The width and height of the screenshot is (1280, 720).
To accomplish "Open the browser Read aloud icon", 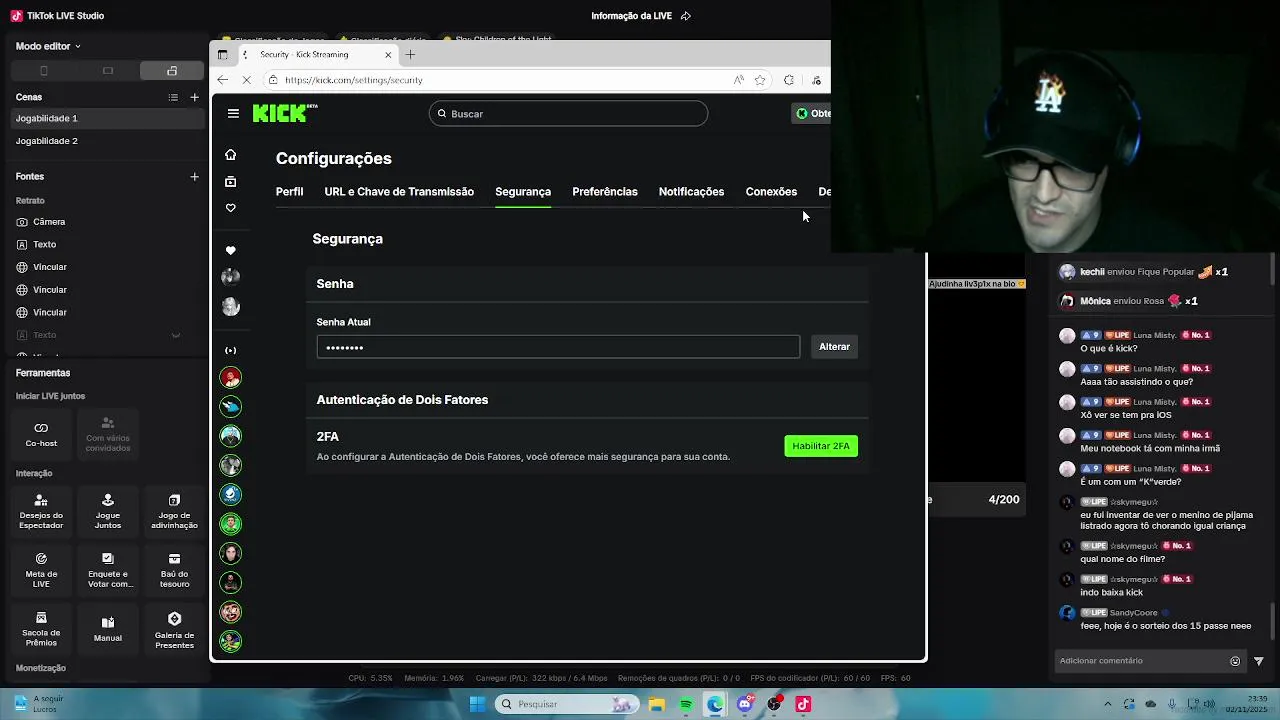I will [x=738, y=80].
